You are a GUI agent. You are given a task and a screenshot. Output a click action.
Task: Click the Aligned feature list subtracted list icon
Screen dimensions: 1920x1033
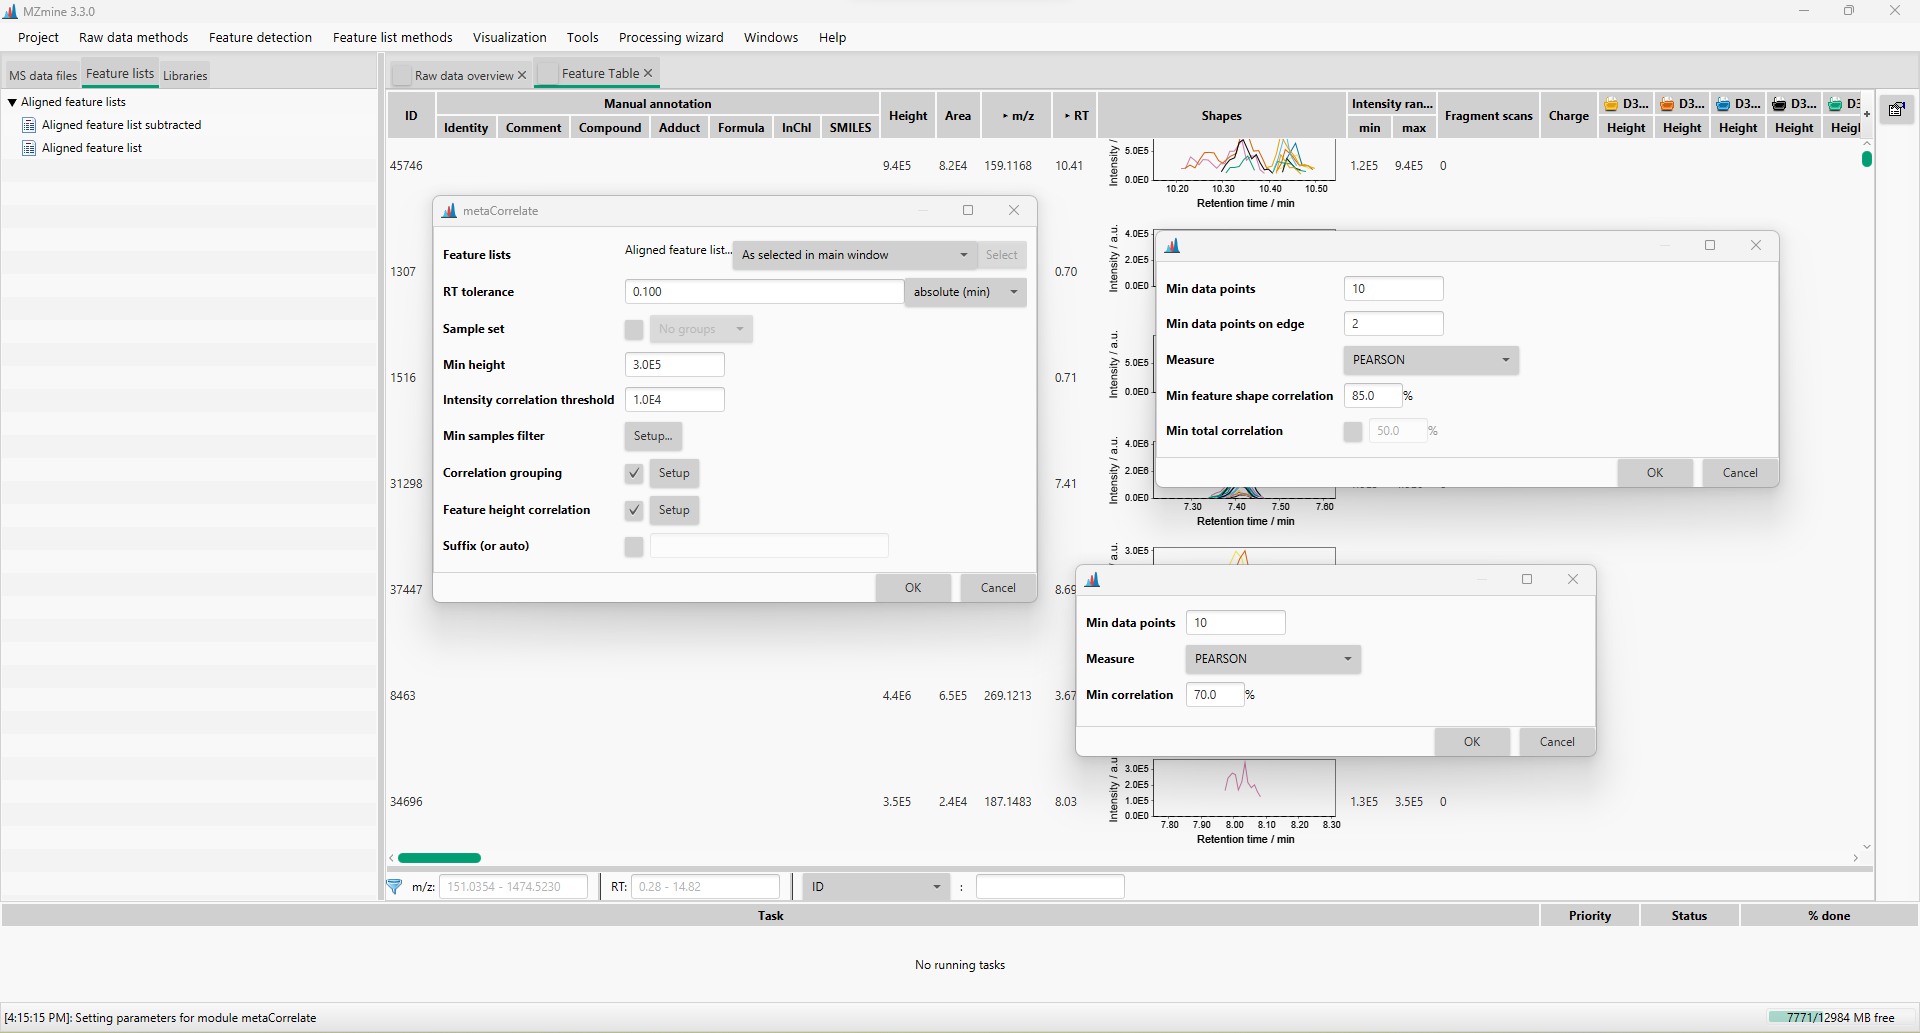(x=28, y=124)
